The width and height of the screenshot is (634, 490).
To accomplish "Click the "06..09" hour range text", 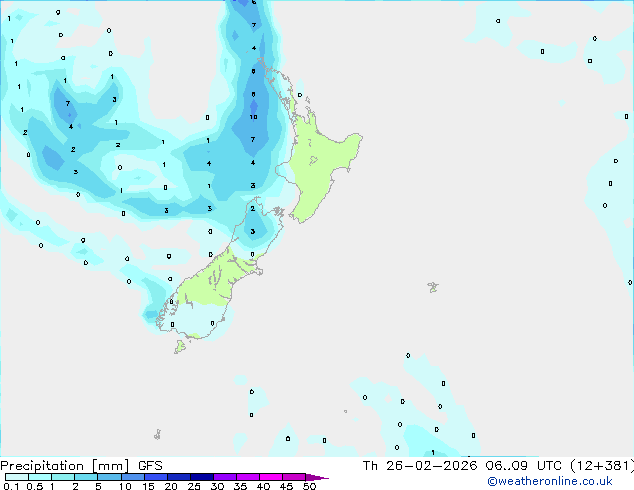I will 507,466.
